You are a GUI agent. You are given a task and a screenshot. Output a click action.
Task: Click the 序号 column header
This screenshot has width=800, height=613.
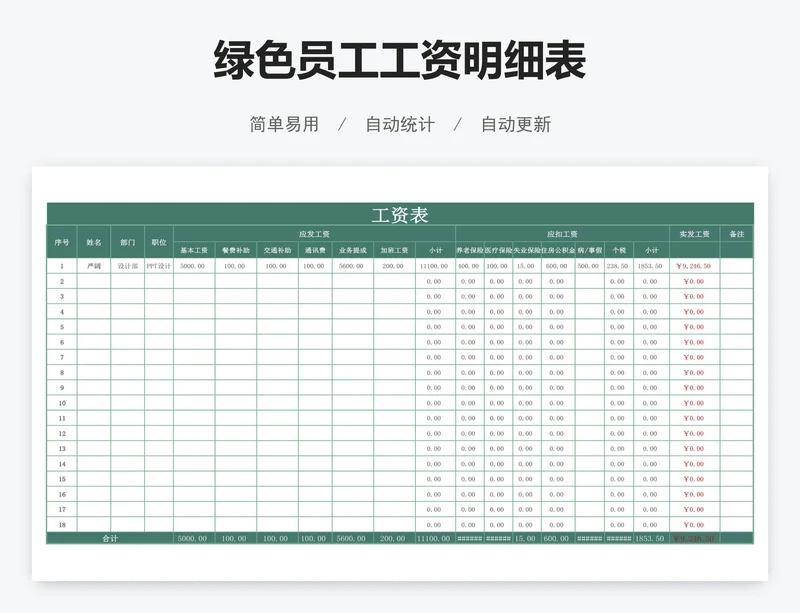(62, 242)
